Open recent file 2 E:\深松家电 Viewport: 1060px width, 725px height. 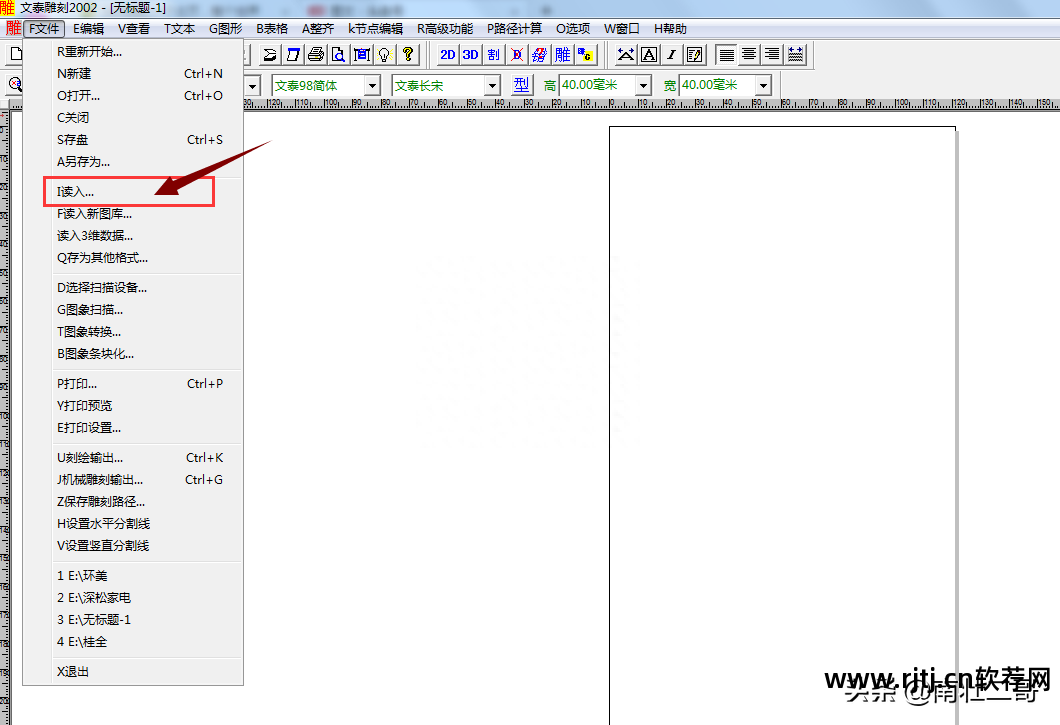click(x=94, y=598)
